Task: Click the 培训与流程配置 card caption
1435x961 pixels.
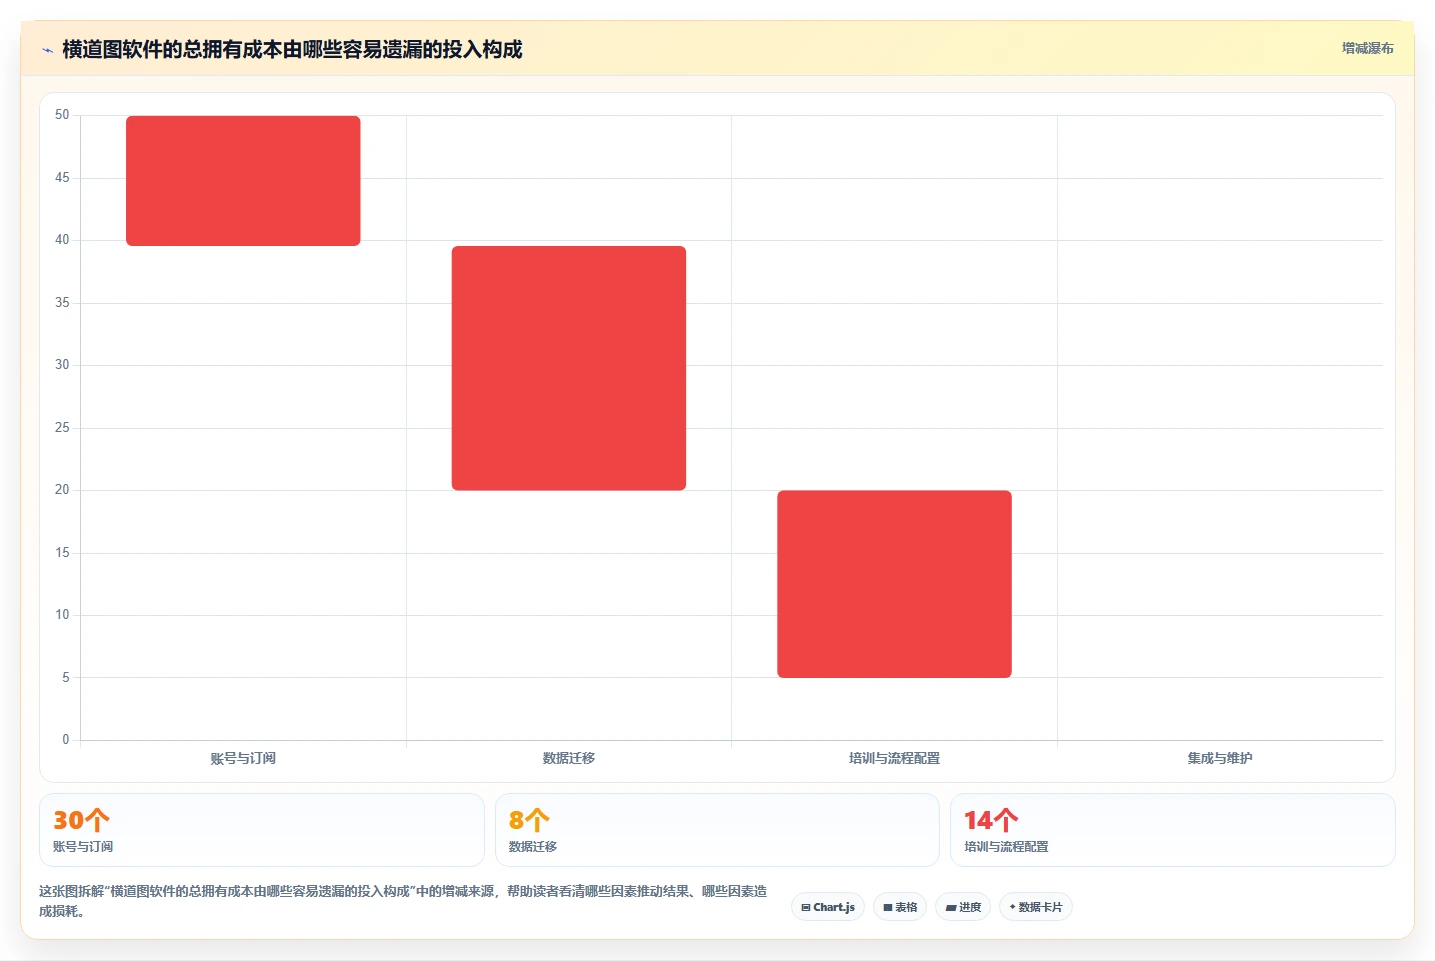Action: pyautogui.click(x=1006, y=846)
